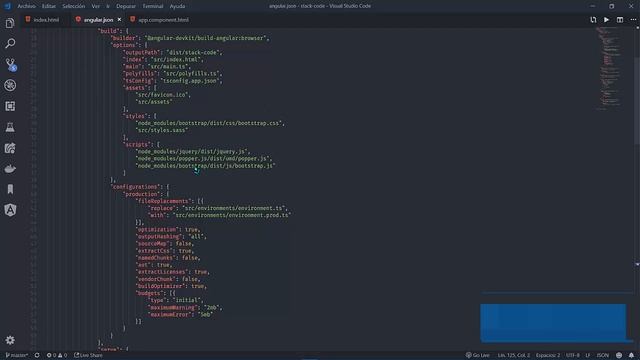Close the angular.json tab

119,20
